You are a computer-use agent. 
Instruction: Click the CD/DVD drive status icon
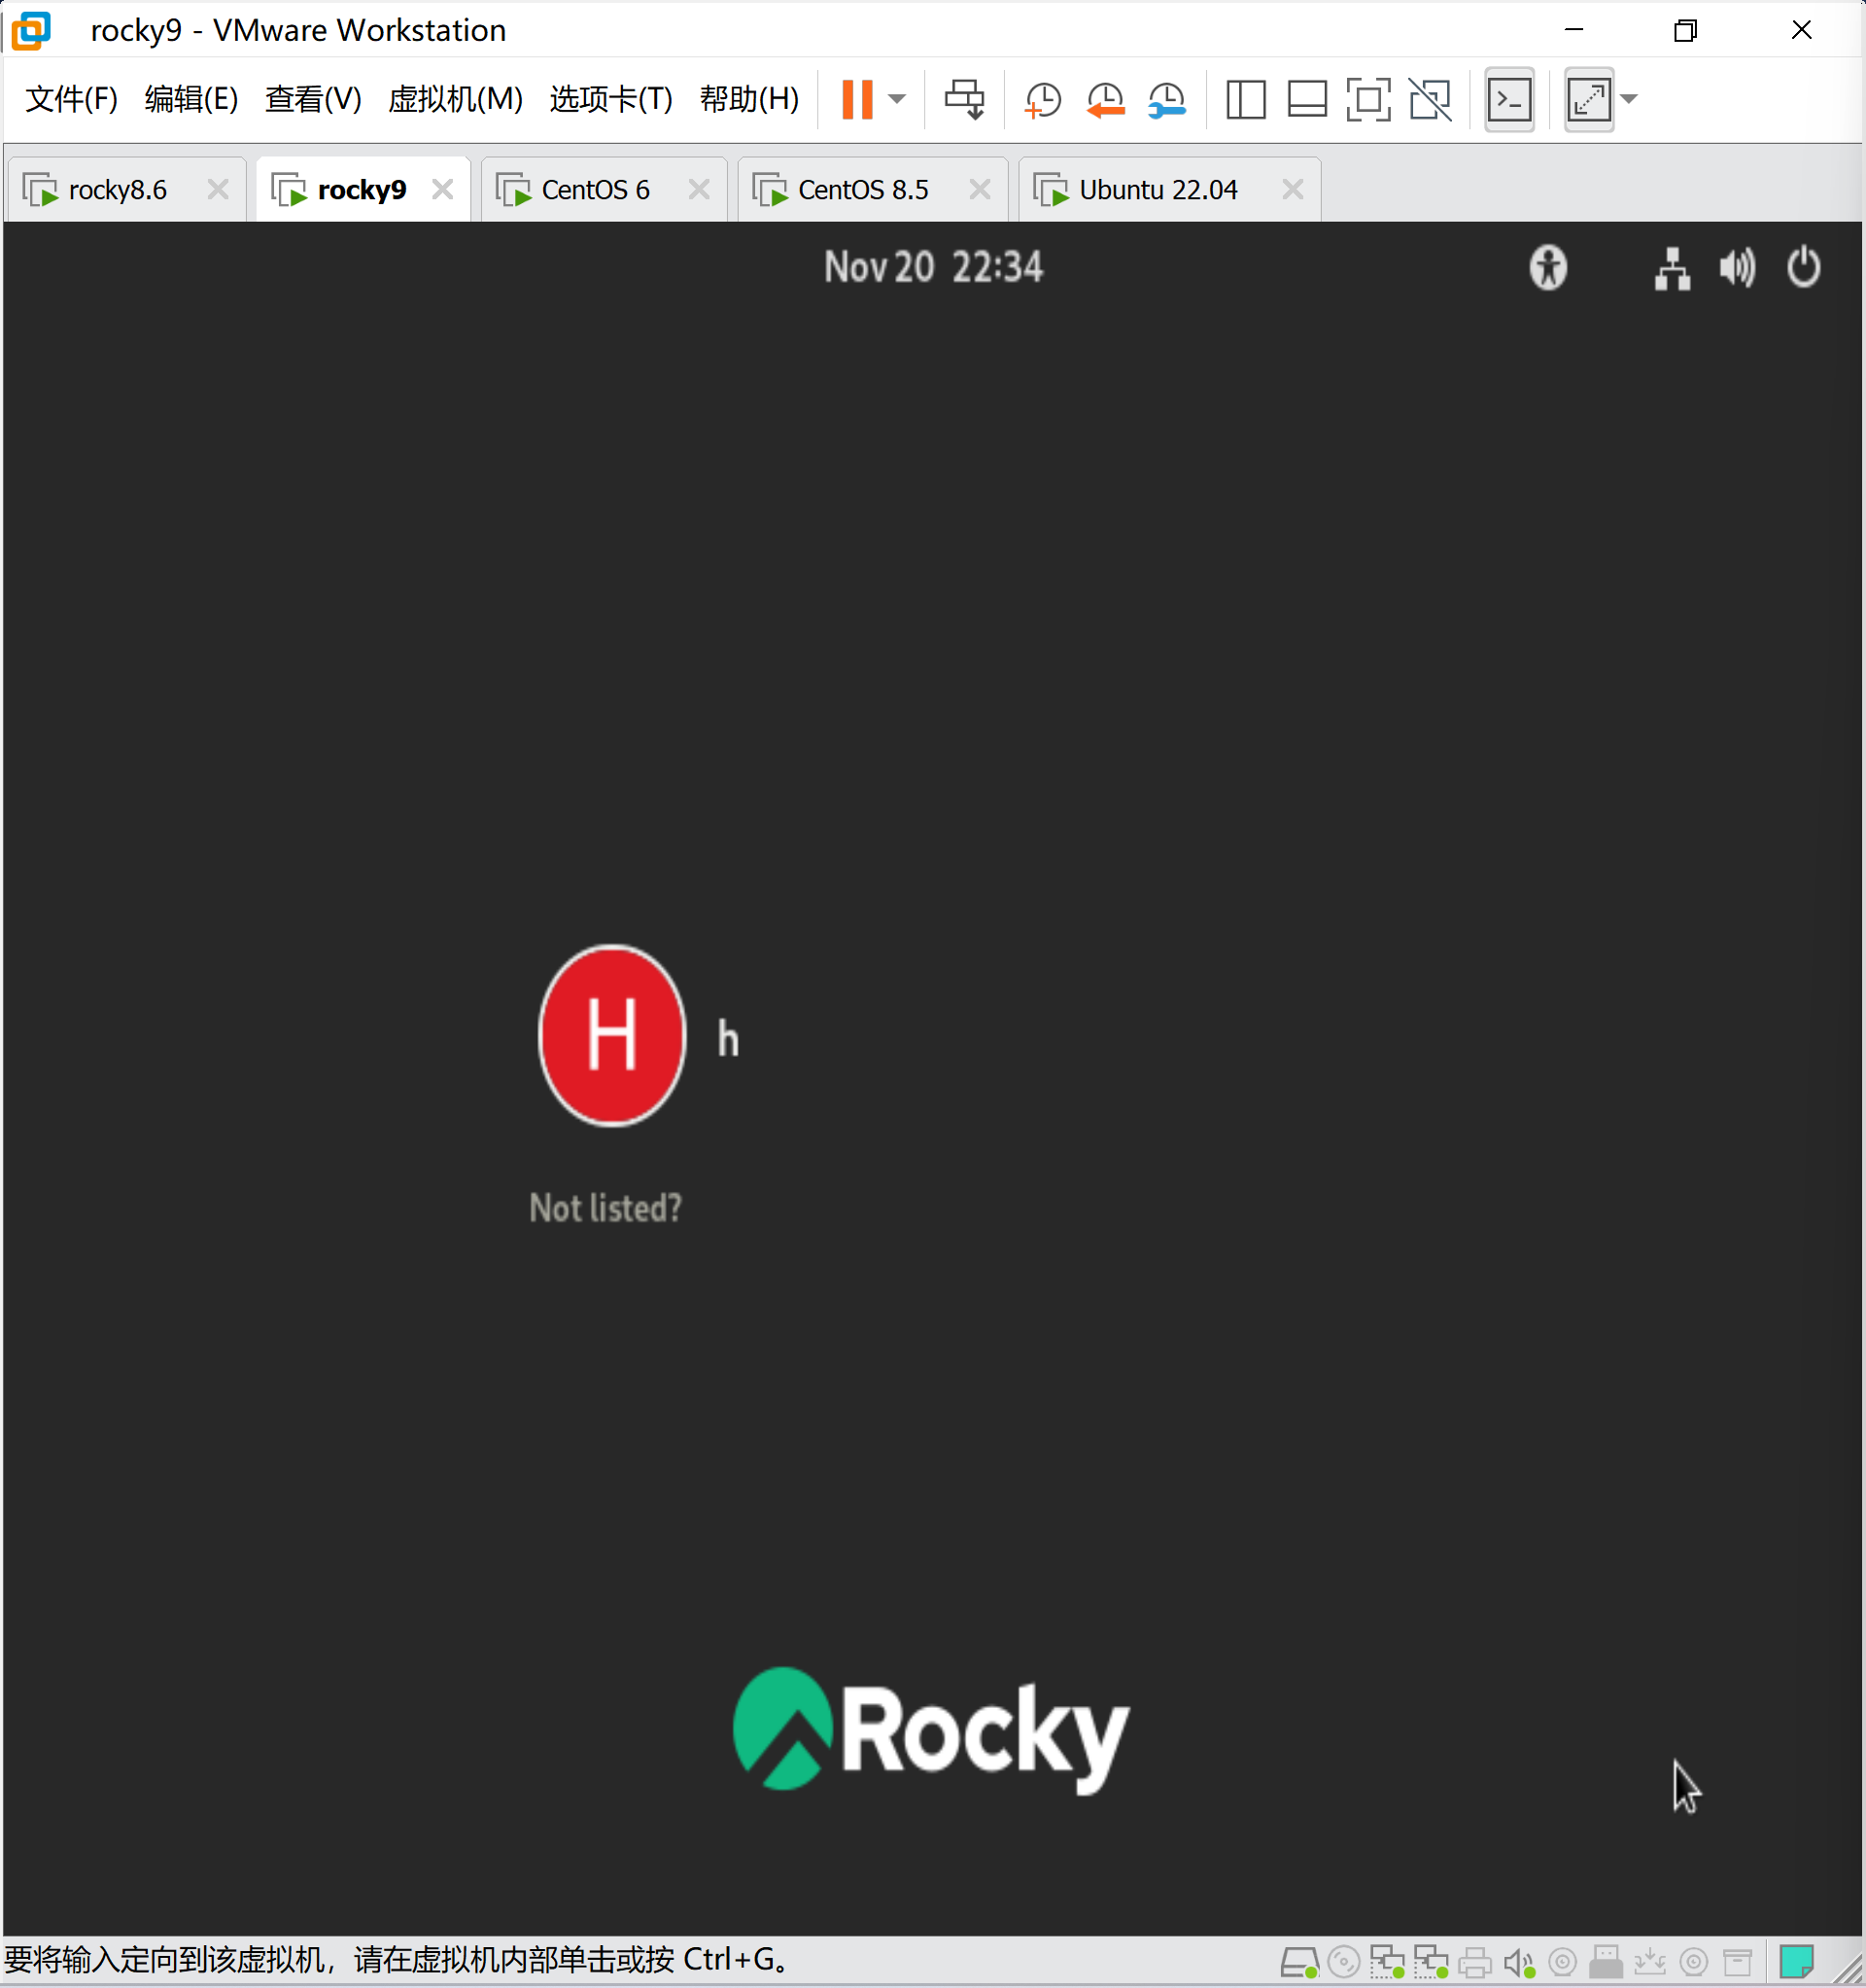click(1343, 1962)
